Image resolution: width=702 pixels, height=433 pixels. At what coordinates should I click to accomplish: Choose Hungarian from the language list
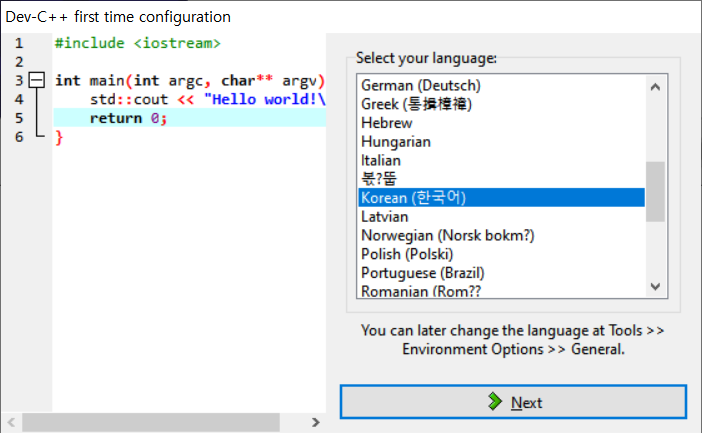click(501, 141)
